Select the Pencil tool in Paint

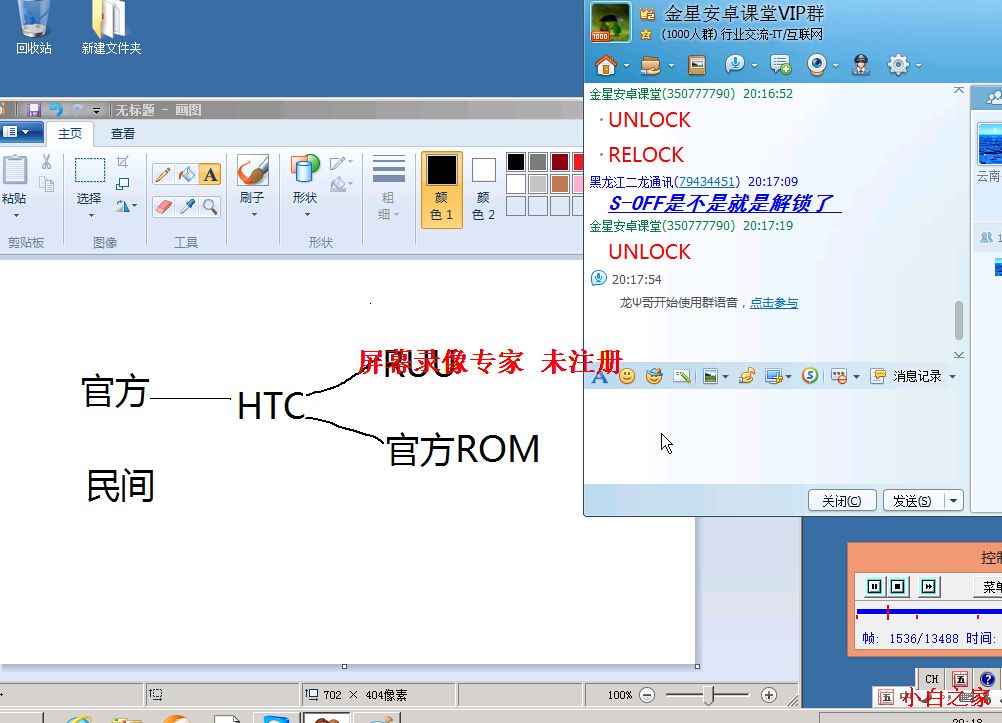[163, 174]
